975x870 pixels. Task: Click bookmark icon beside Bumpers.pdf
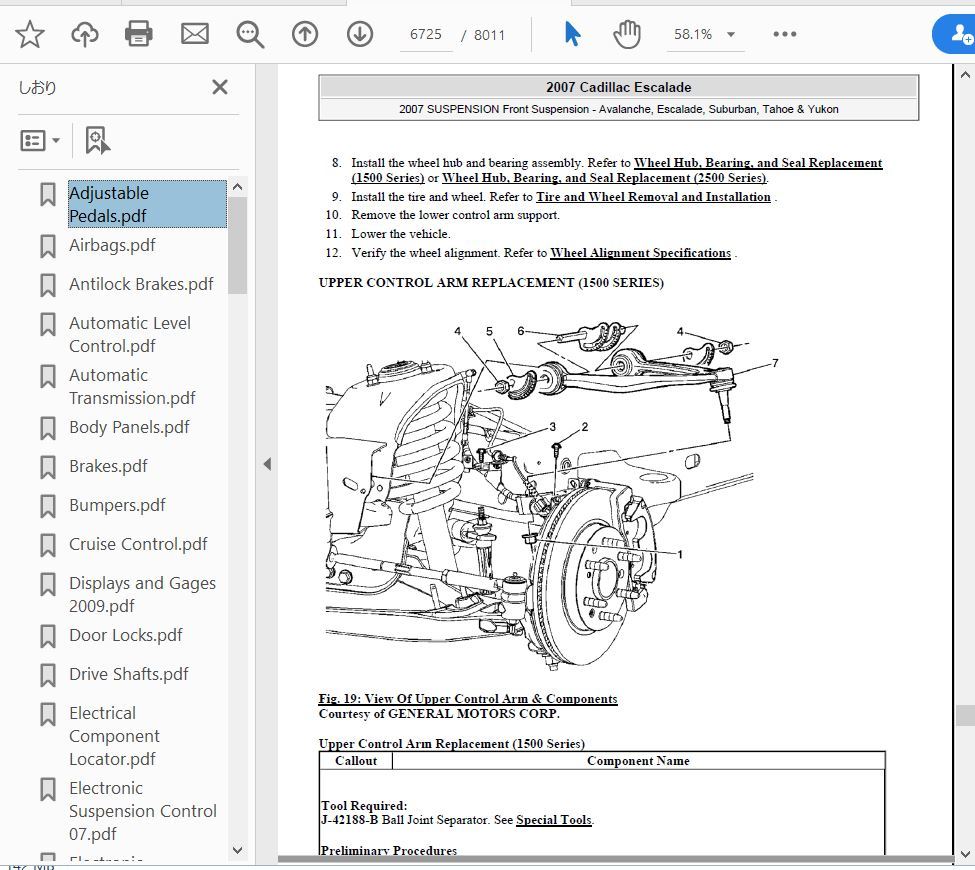pos(48,506)
